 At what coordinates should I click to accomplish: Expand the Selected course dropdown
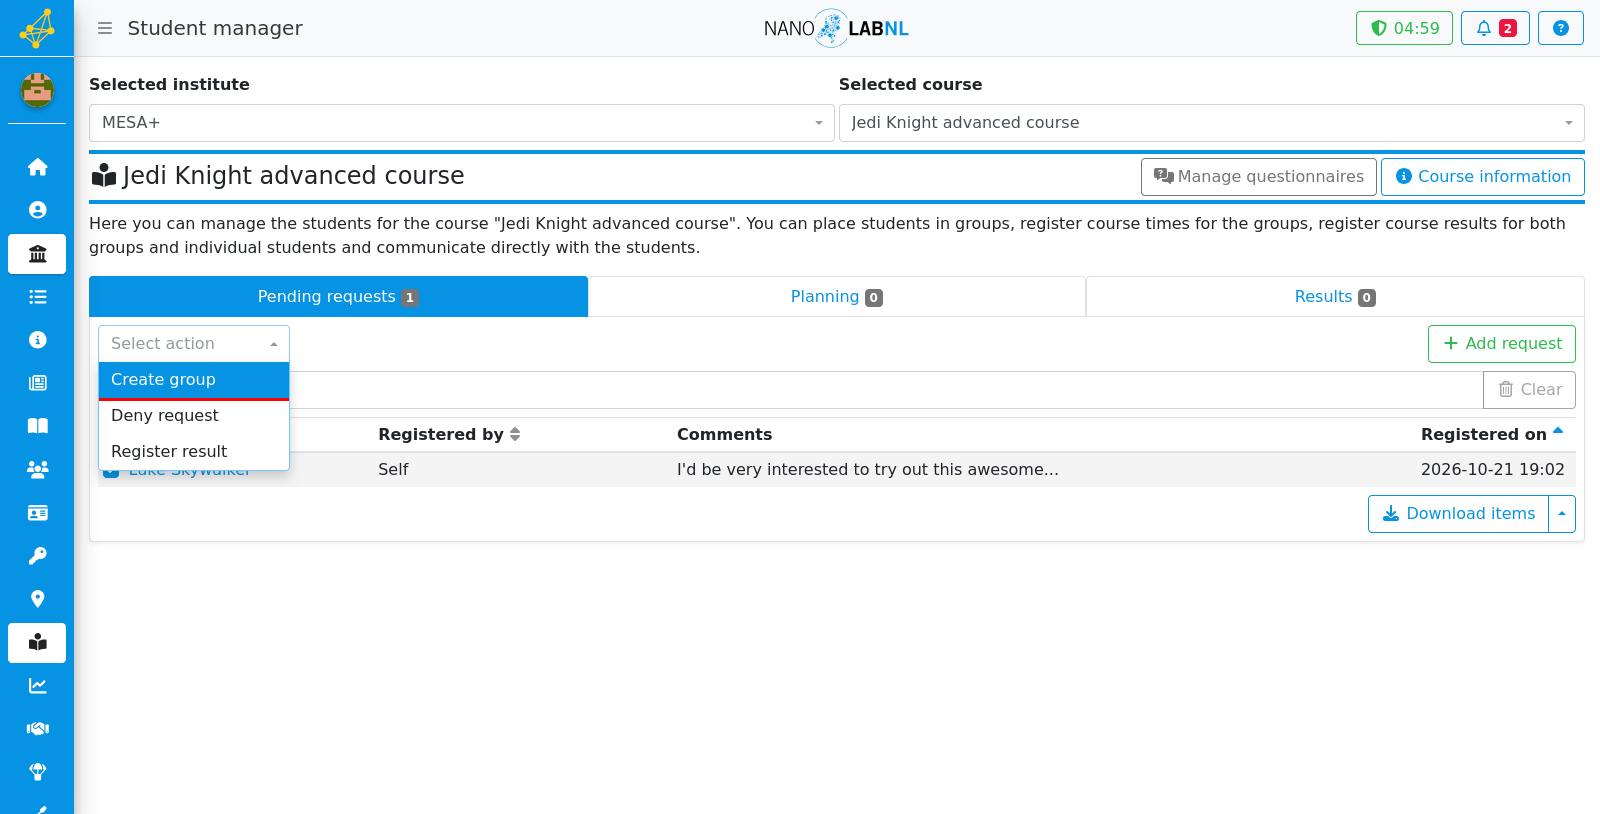pos(1211,123)
